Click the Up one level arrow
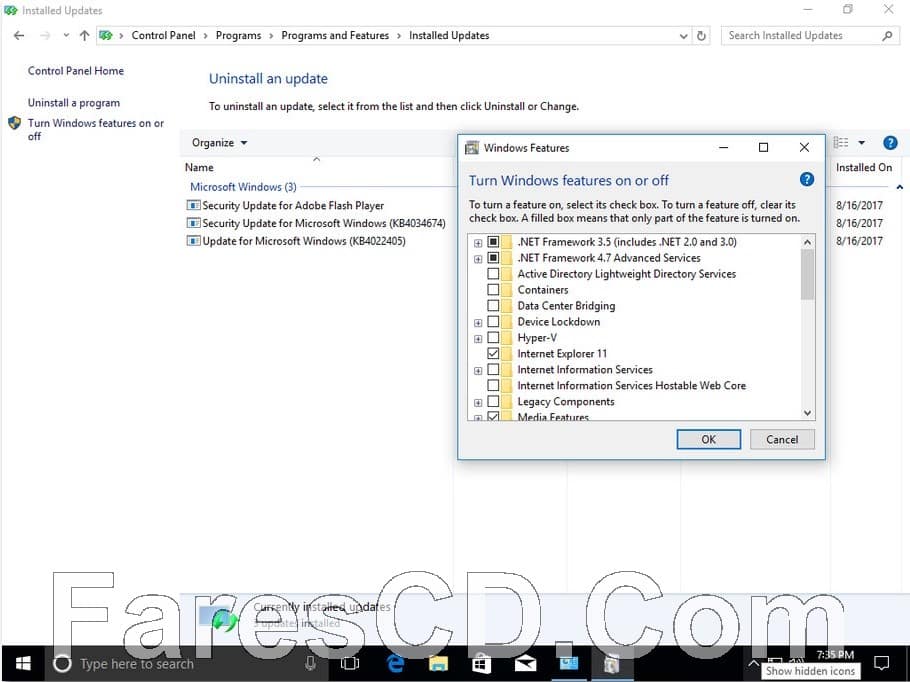 [85, 35]
